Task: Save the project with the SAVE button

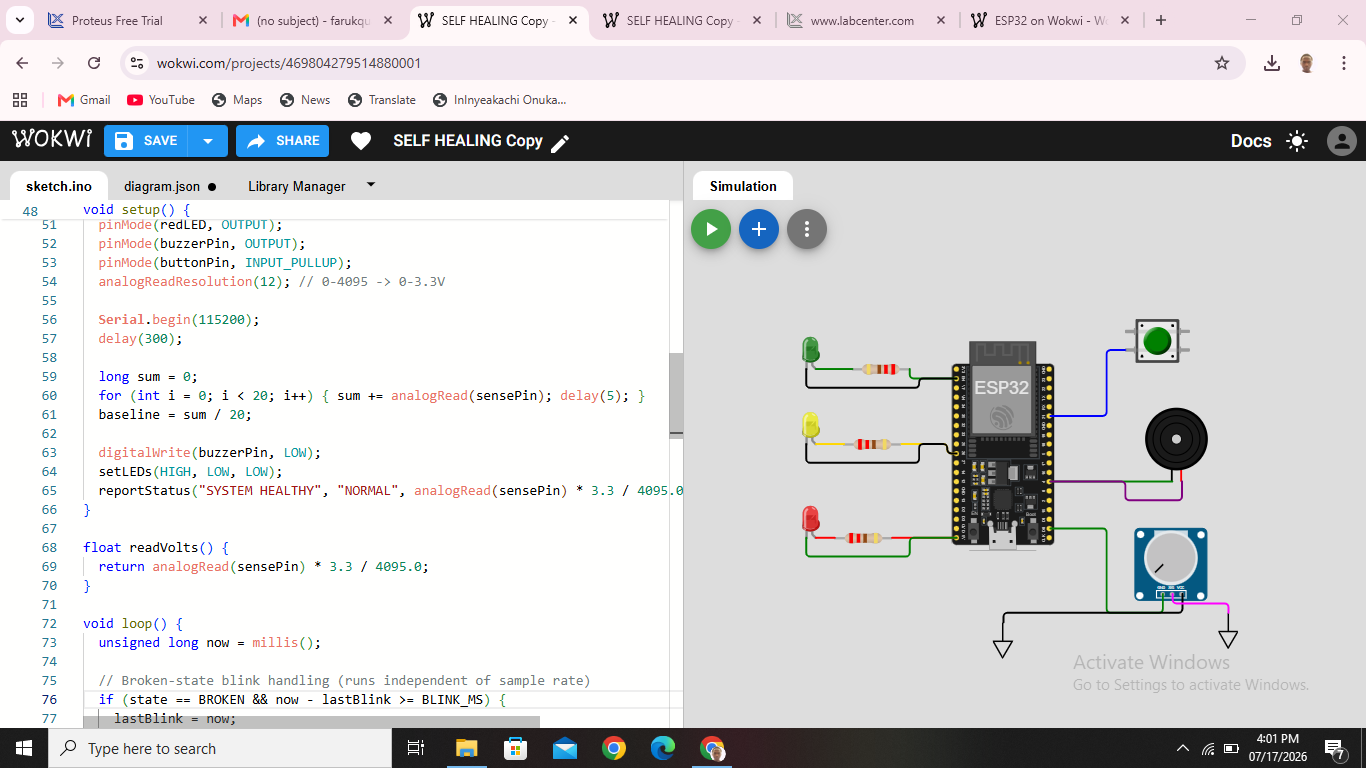Action: point(146,141)
